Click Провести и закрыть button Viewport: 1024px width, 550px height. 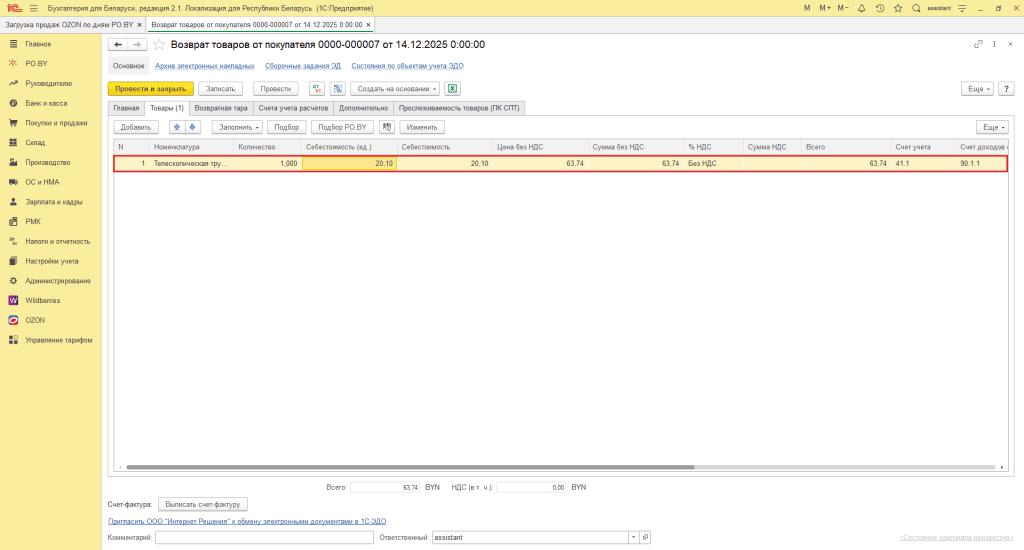click(151, 89)
